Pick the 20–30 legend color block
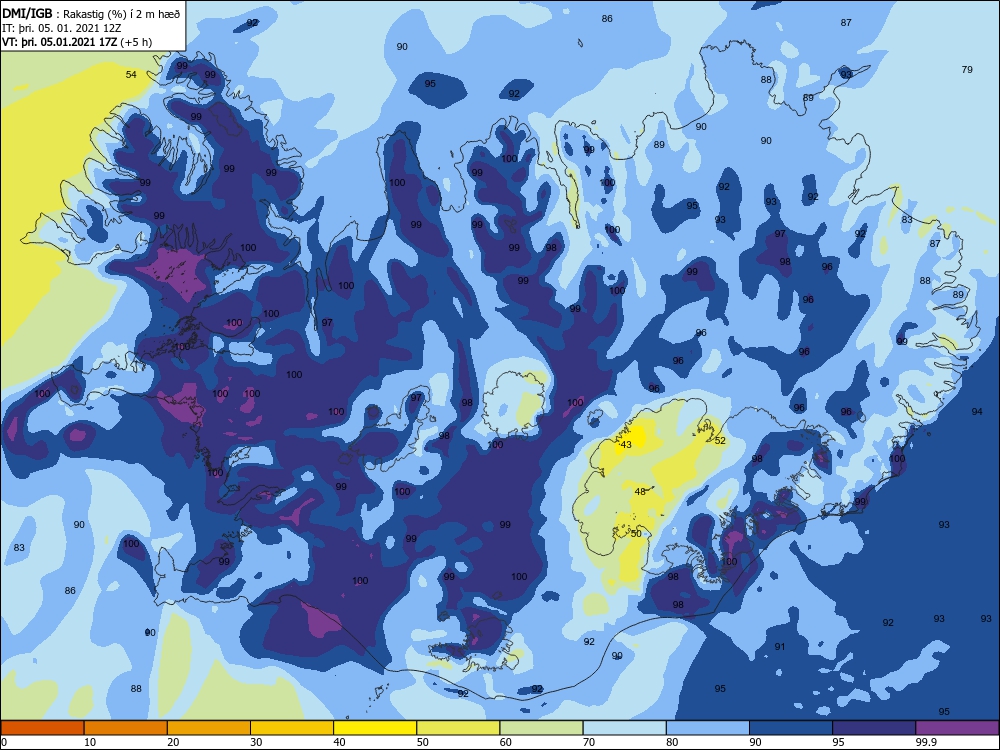Viewport: 1000px width, 750px height. 209,728
